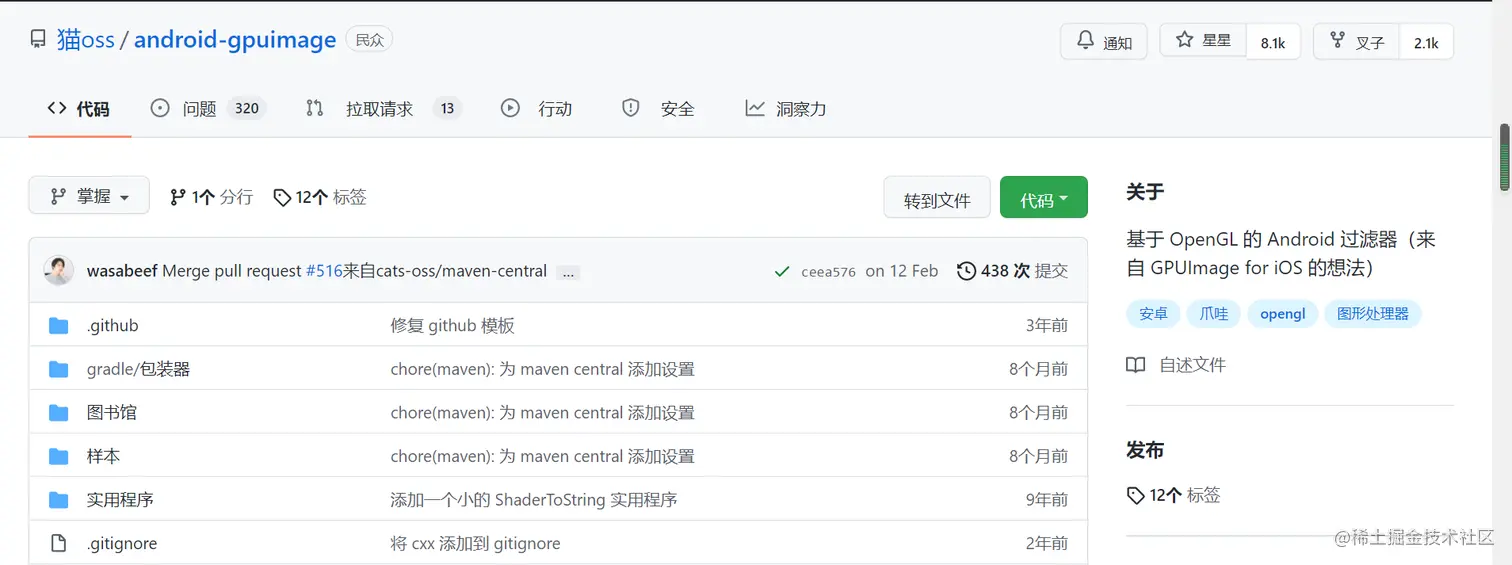Click the bell icon in 通知 button
Screen dimensions: 1512x565
(x=1085, y=41)
